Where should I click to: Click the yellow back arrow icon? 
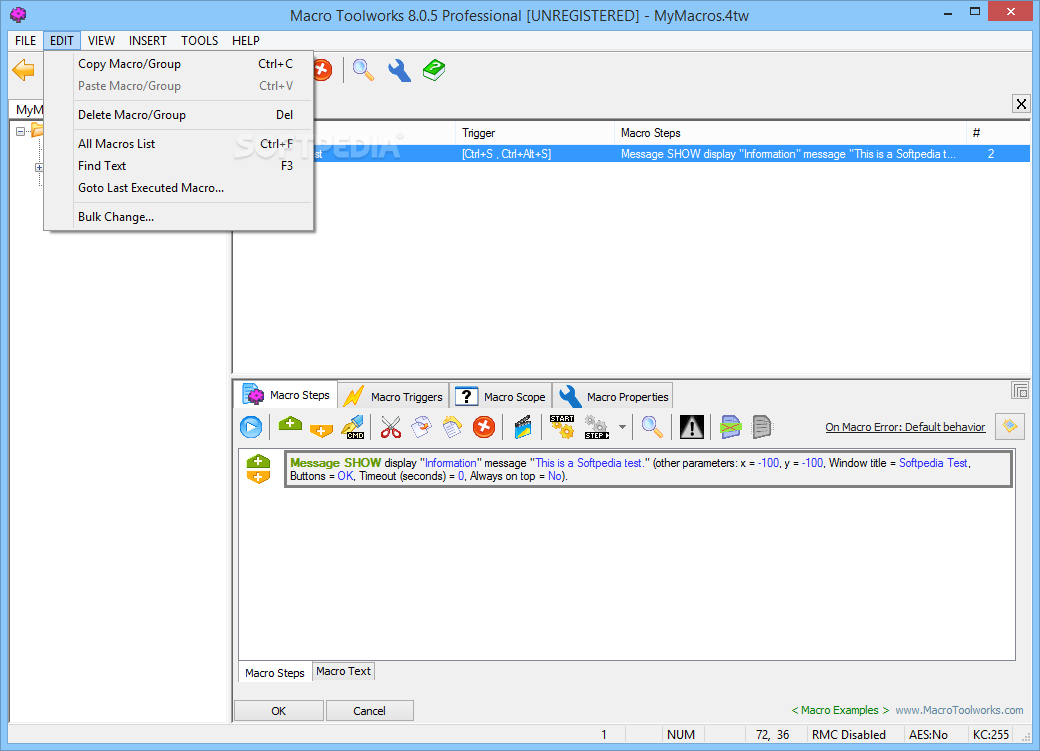[x=24, y=70]
